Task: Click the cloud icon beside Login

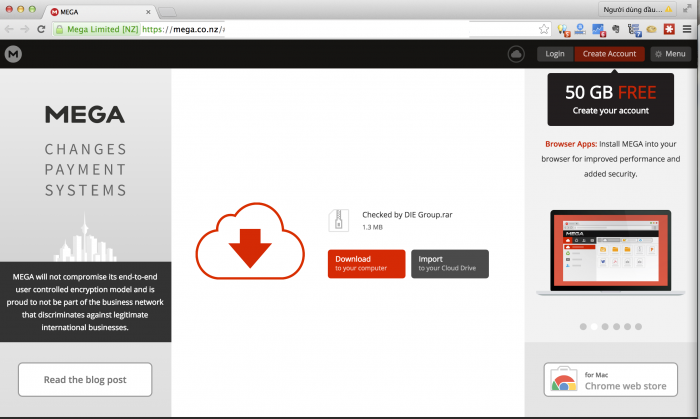Action: [516, 54]
